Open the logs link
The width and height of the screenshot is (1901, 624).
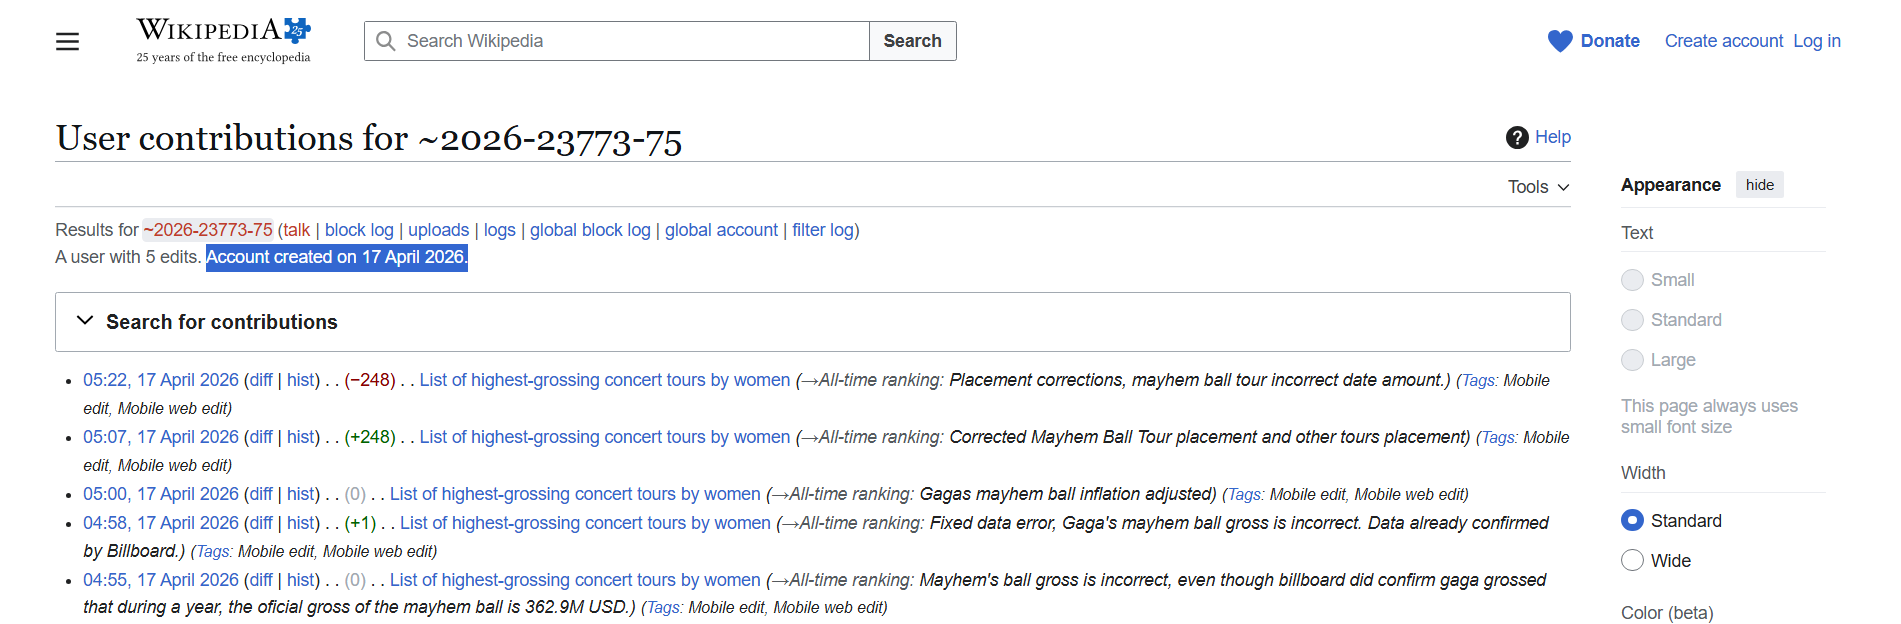(x=500, y=230)
